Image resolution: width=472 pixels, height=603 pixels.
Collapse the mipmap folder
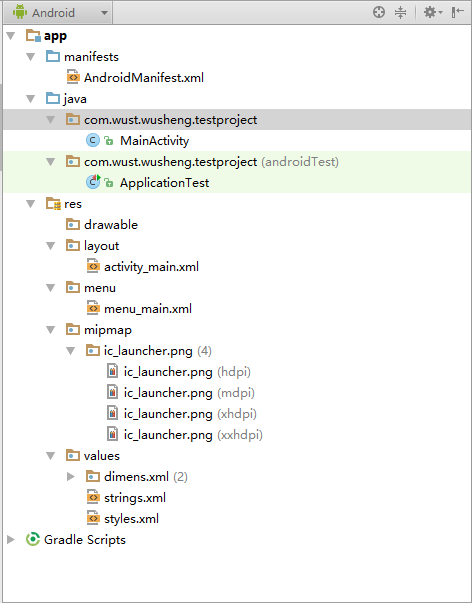pyautogui.click(x=51, y=330)
